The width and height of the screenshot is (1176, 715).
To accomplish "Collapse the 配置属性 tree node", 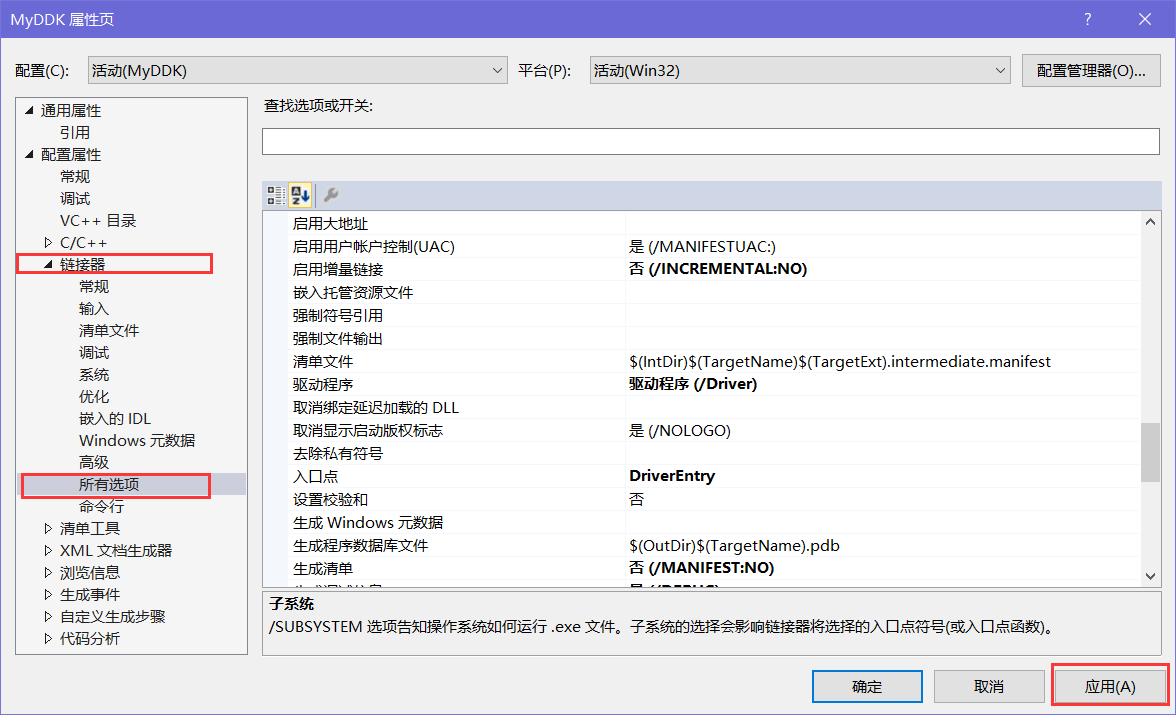I will [x=30, y=155].
